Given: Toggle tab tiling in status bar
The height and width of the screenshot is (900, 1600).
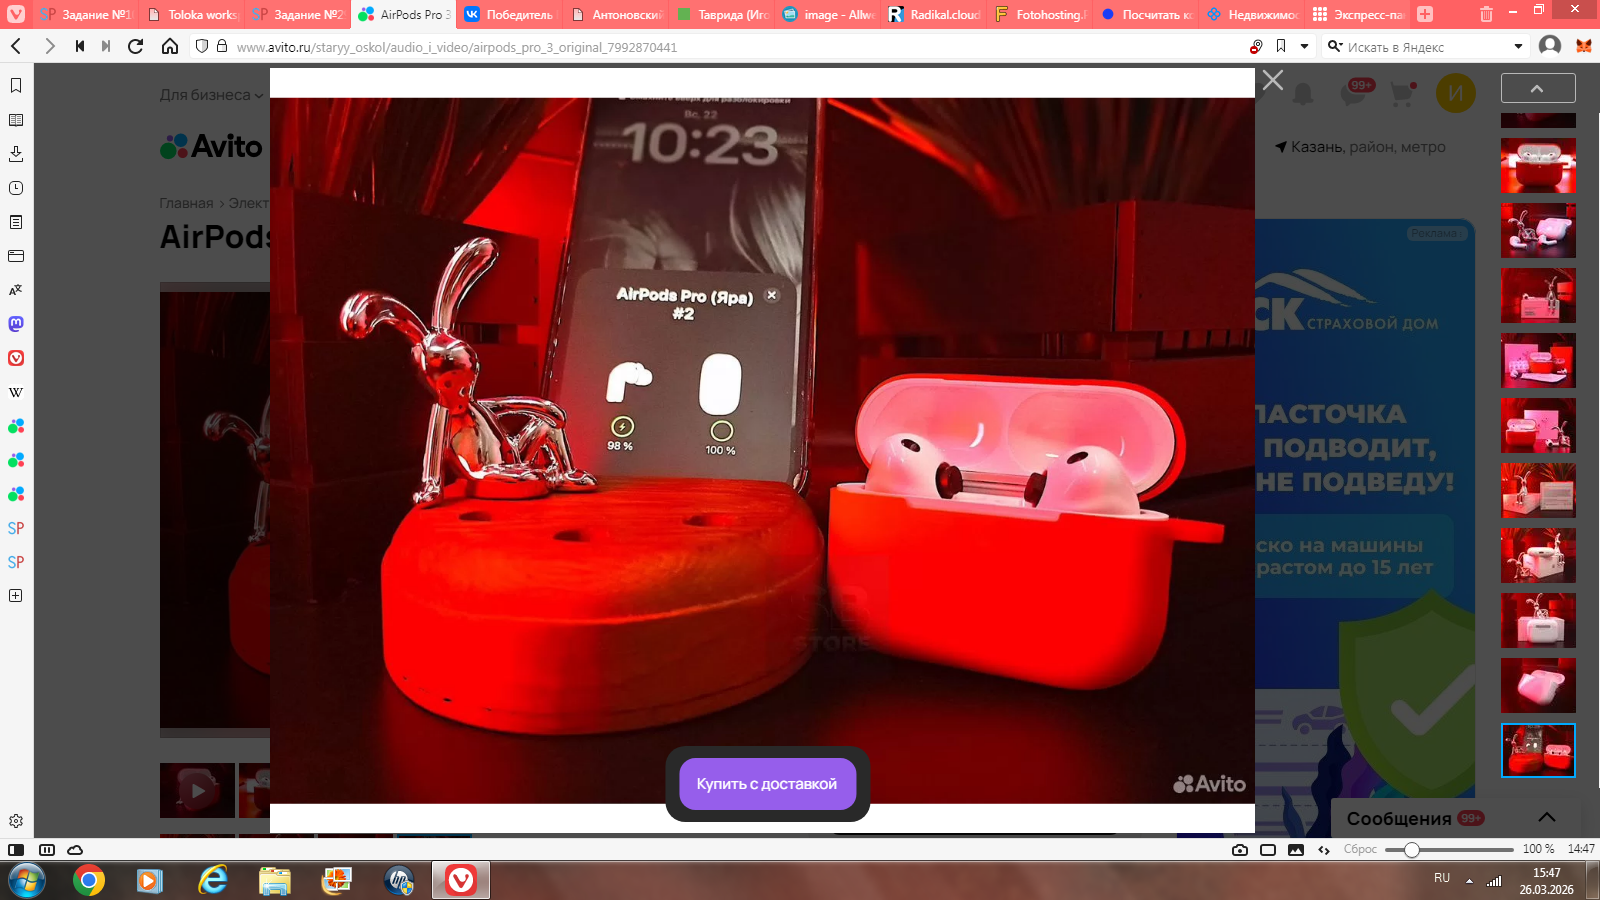Looking at the screenshot, I should [46, 850].
